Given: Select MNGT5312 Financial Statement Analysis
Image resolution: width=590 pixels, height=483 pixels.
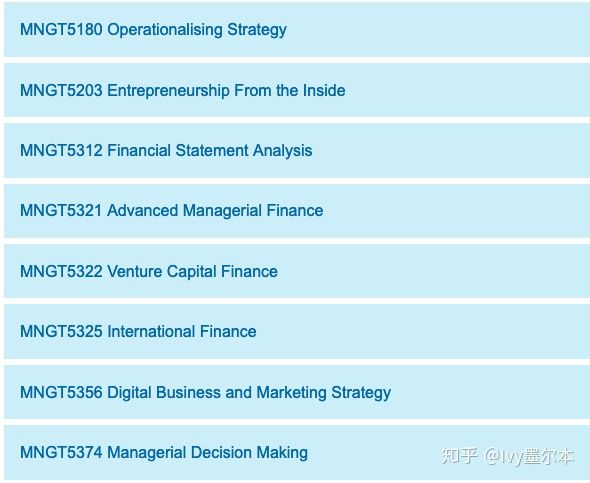Looking at the screenshot, I should (166, 151).
